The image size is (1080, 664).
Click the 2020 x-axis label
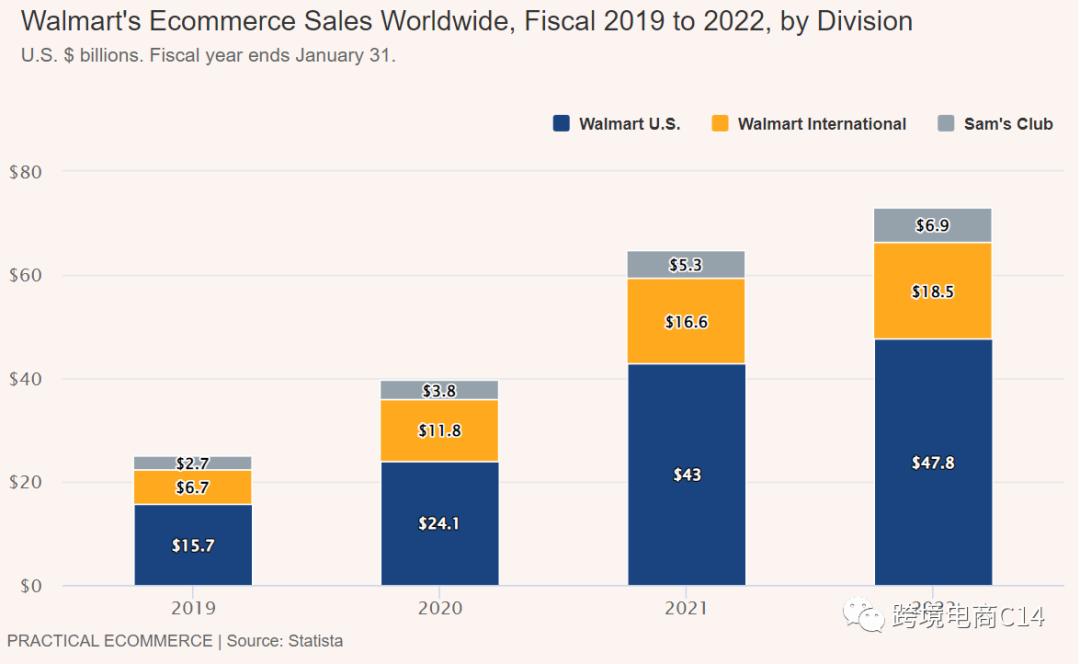coord(439,608)
